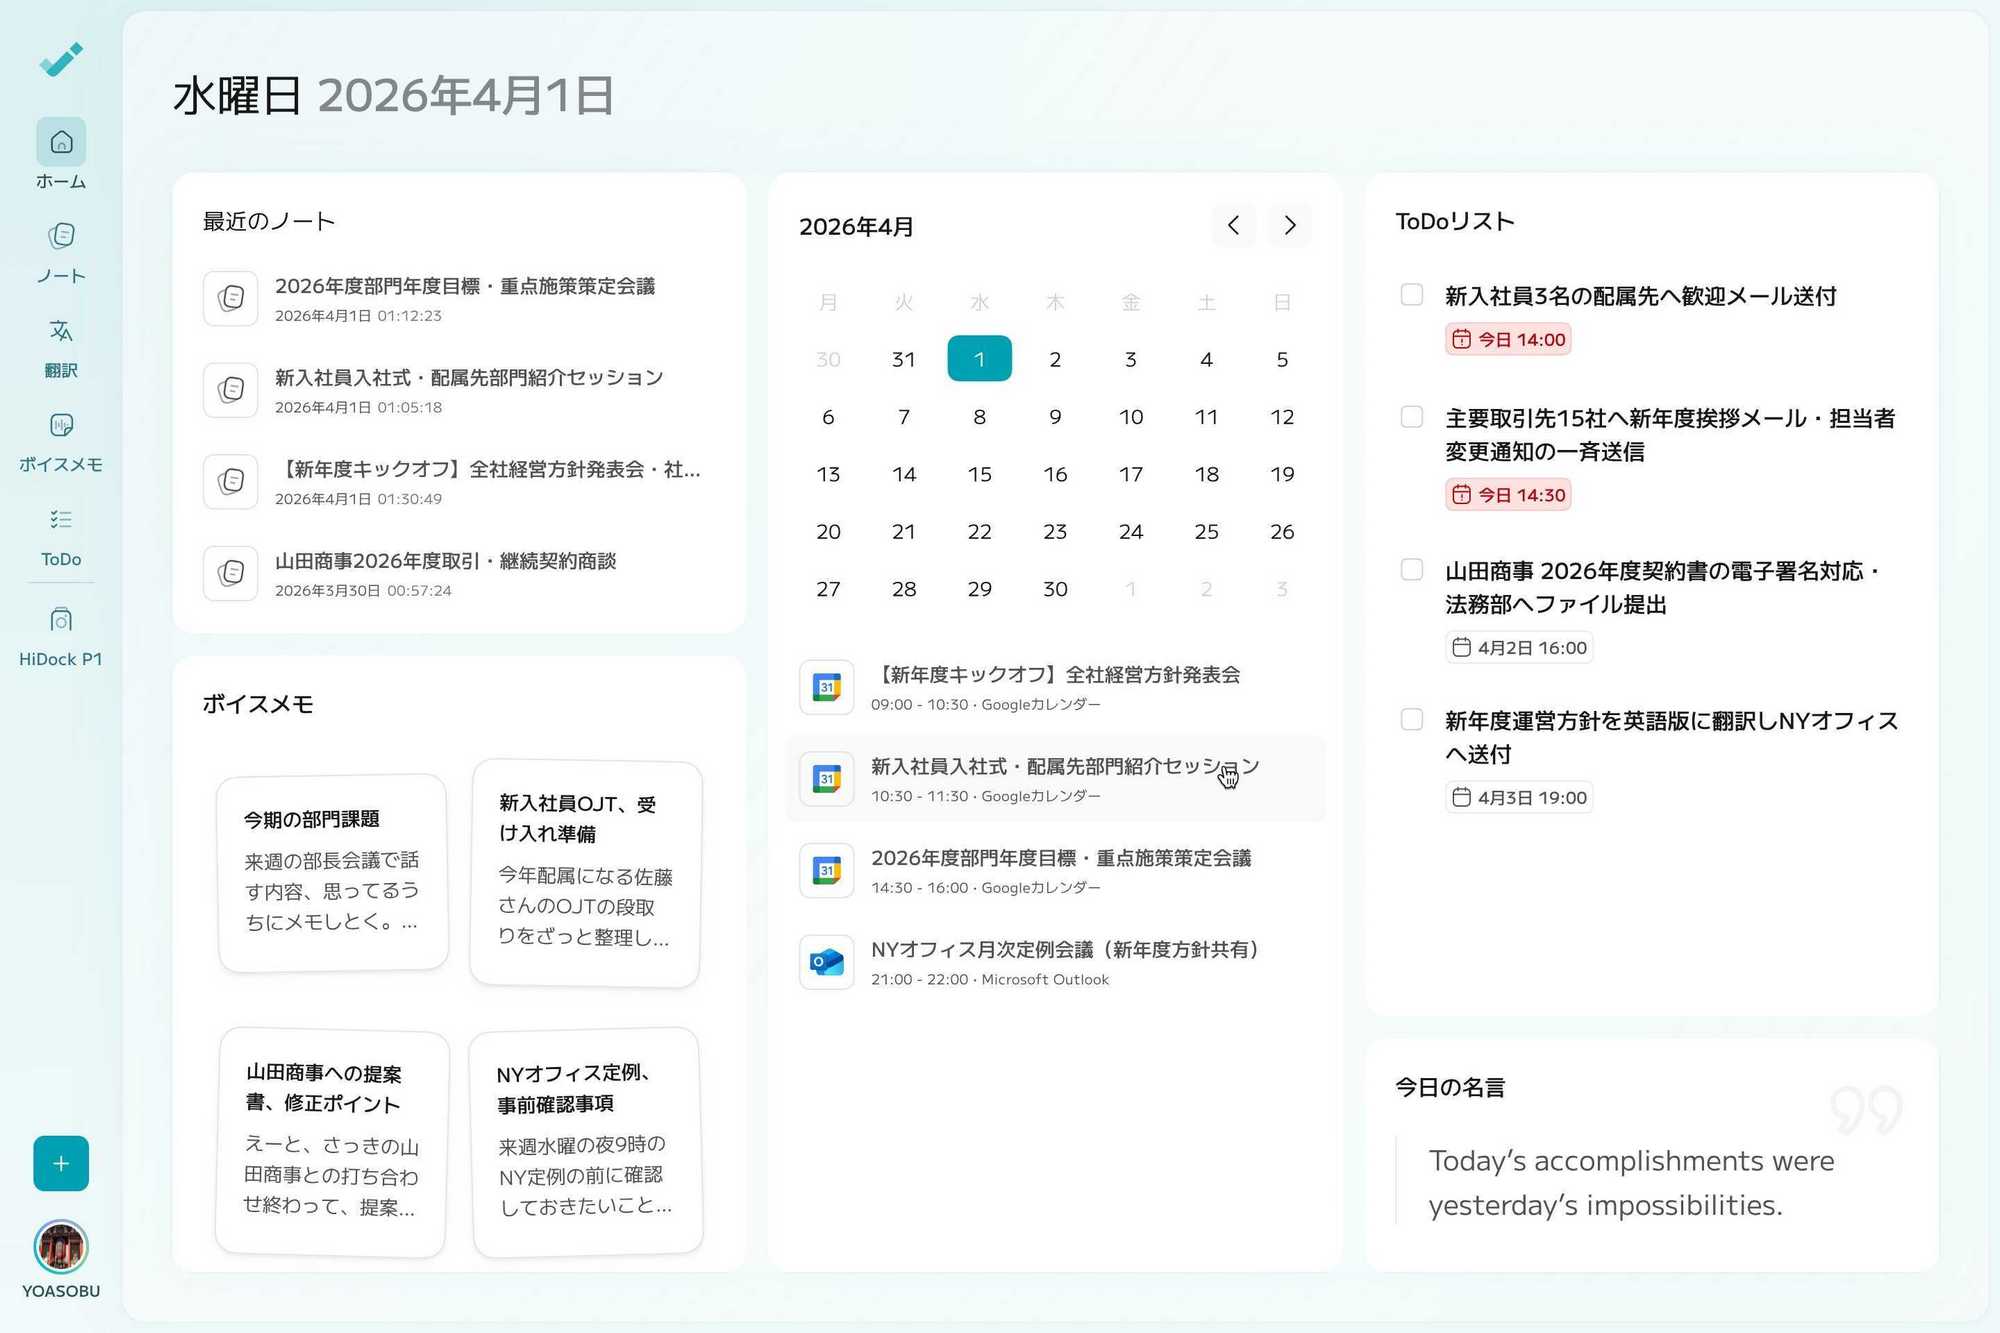This screenshot has width=2000, height=1333.
Task: Select April 15 on the calendar
Action: (979, 474)
